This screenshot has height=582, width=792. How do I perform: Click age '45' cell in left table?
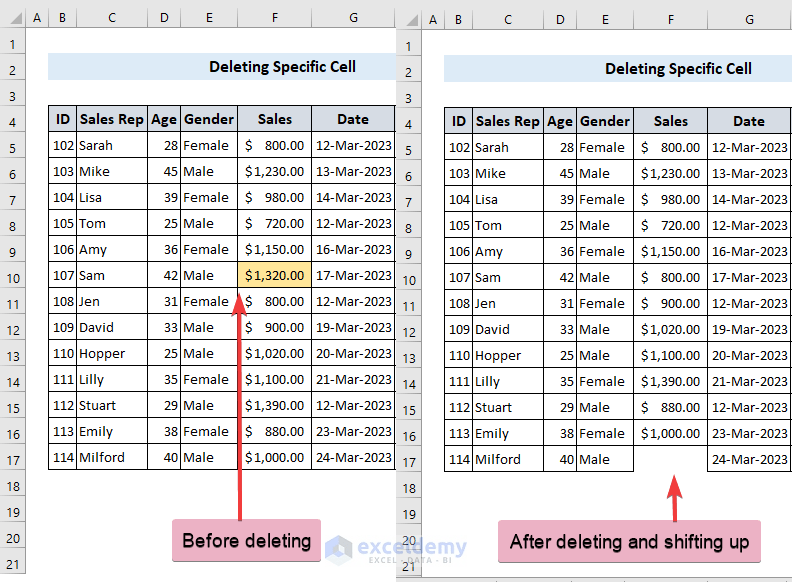point(164,171)
